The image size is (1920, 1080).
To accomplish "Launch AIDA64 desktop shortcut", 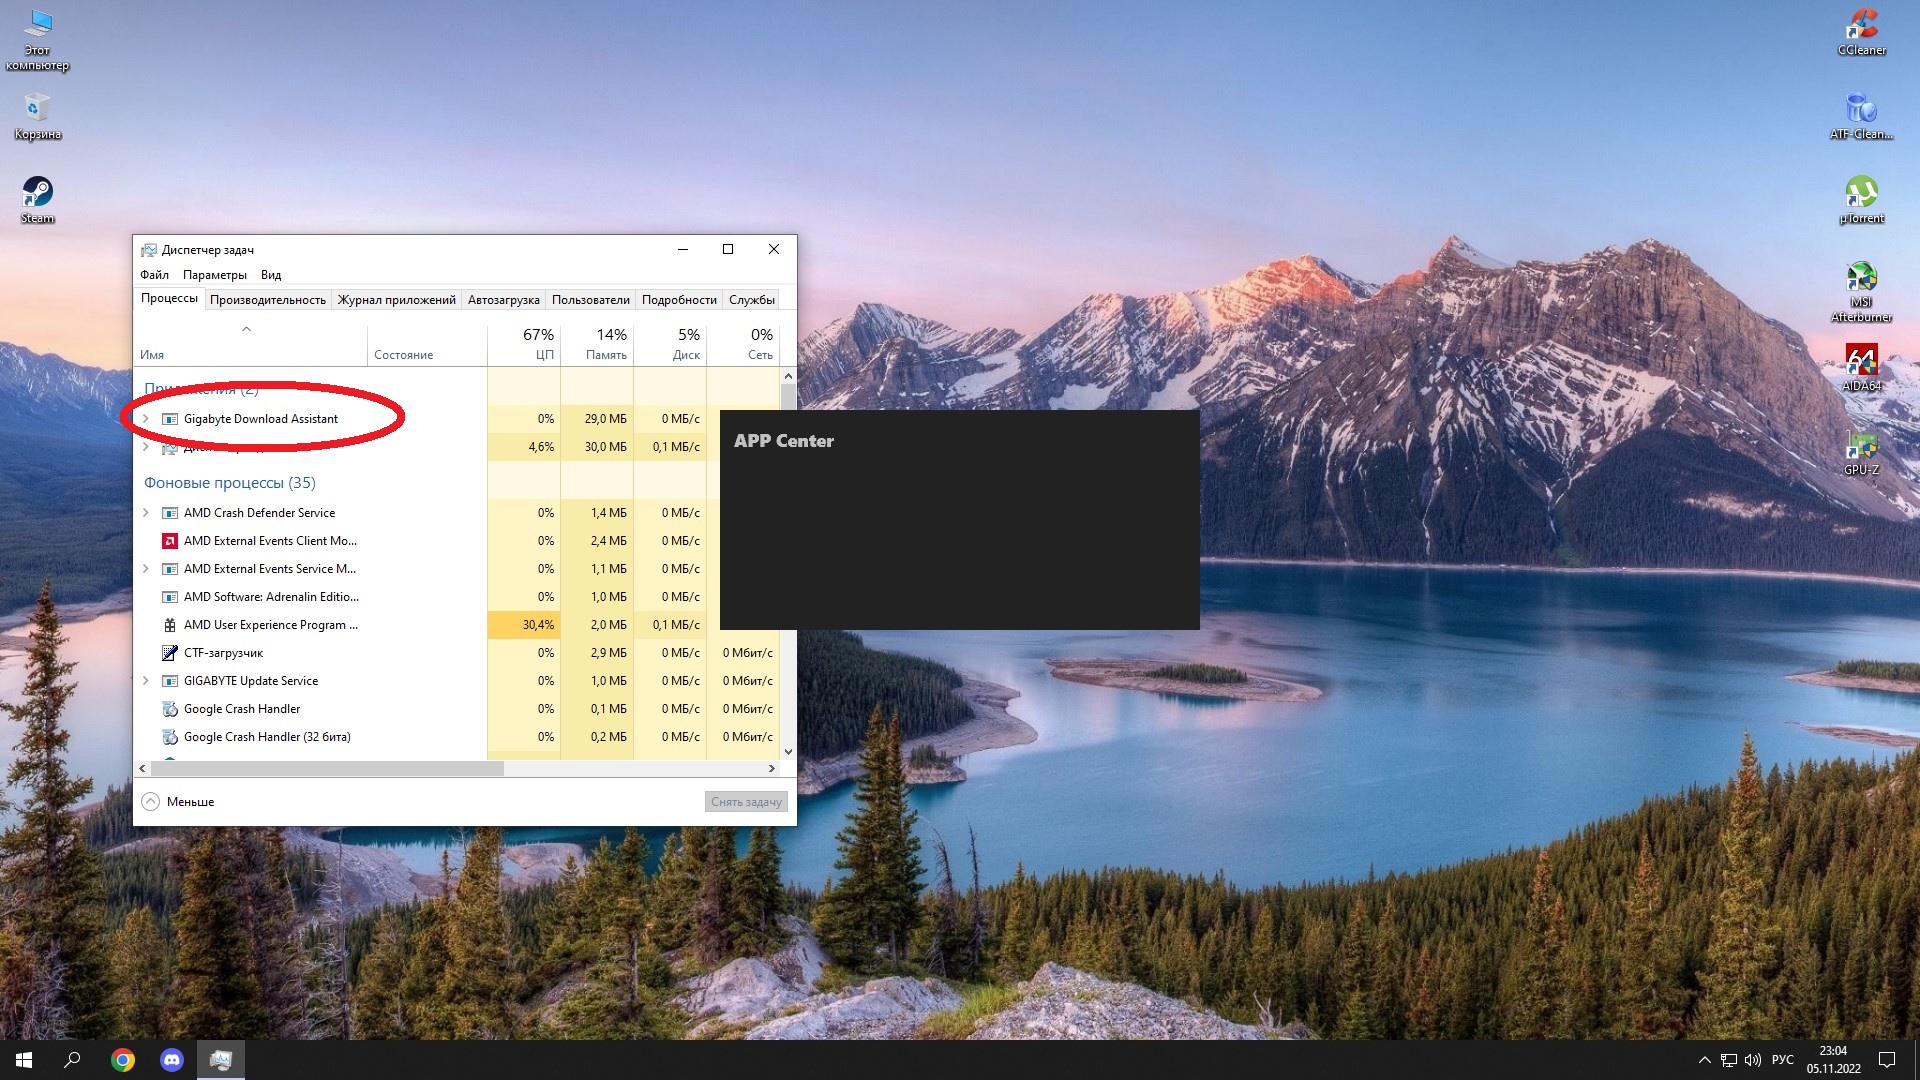I will [x=1861, y=367].
